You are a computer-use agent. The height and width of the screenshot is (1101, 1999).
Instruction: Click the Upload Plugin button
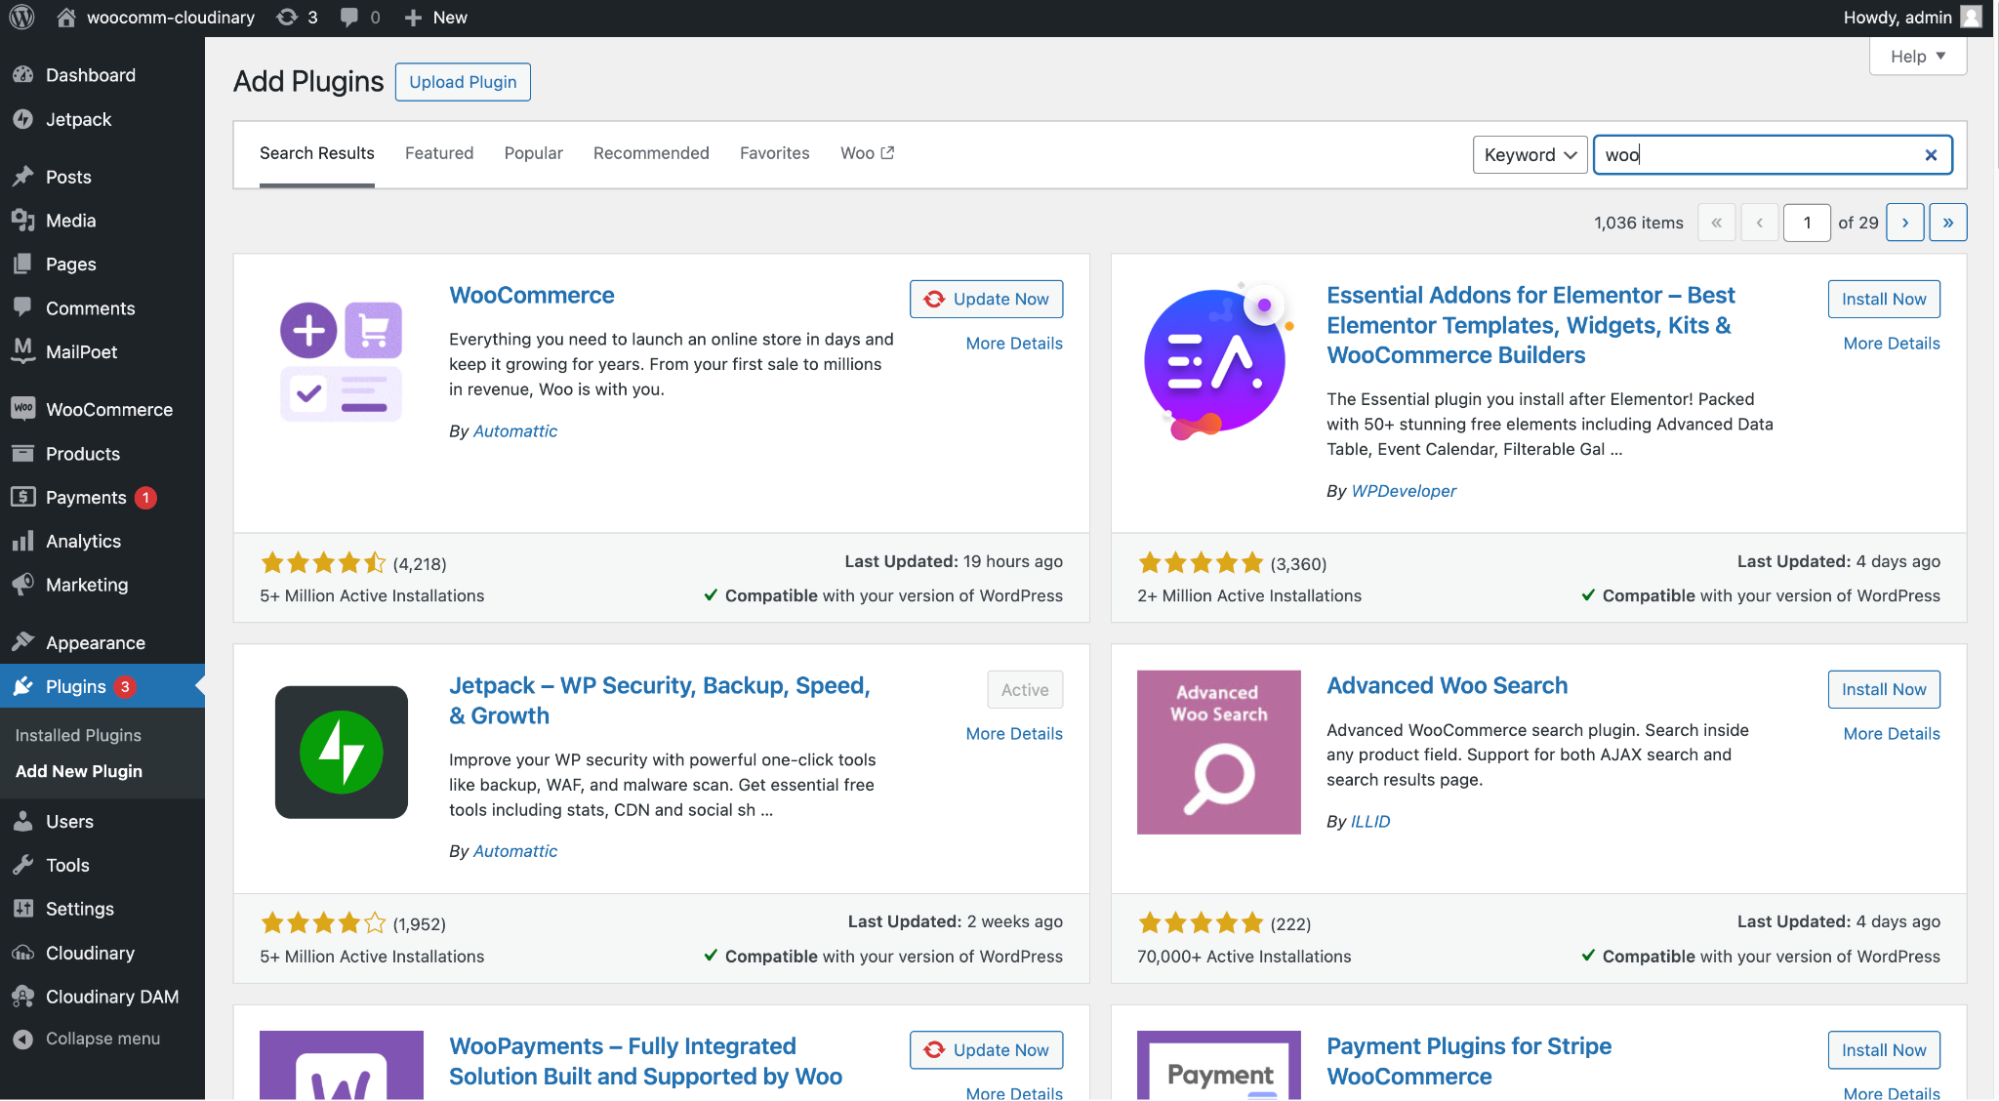462,81
